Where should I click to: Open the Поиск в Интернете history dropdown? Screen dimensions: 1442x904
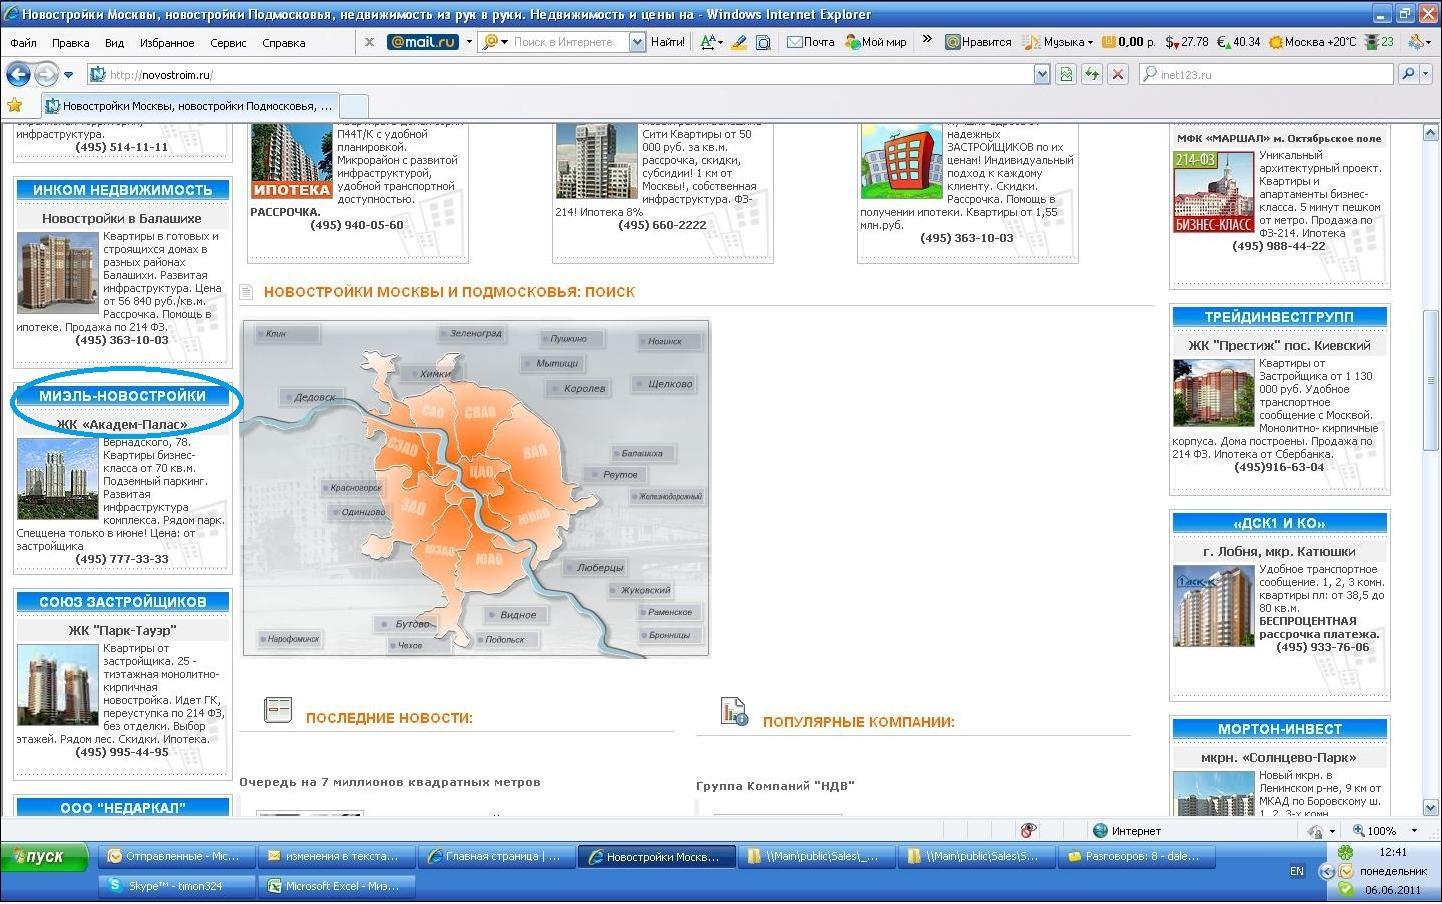coord(637,42)
